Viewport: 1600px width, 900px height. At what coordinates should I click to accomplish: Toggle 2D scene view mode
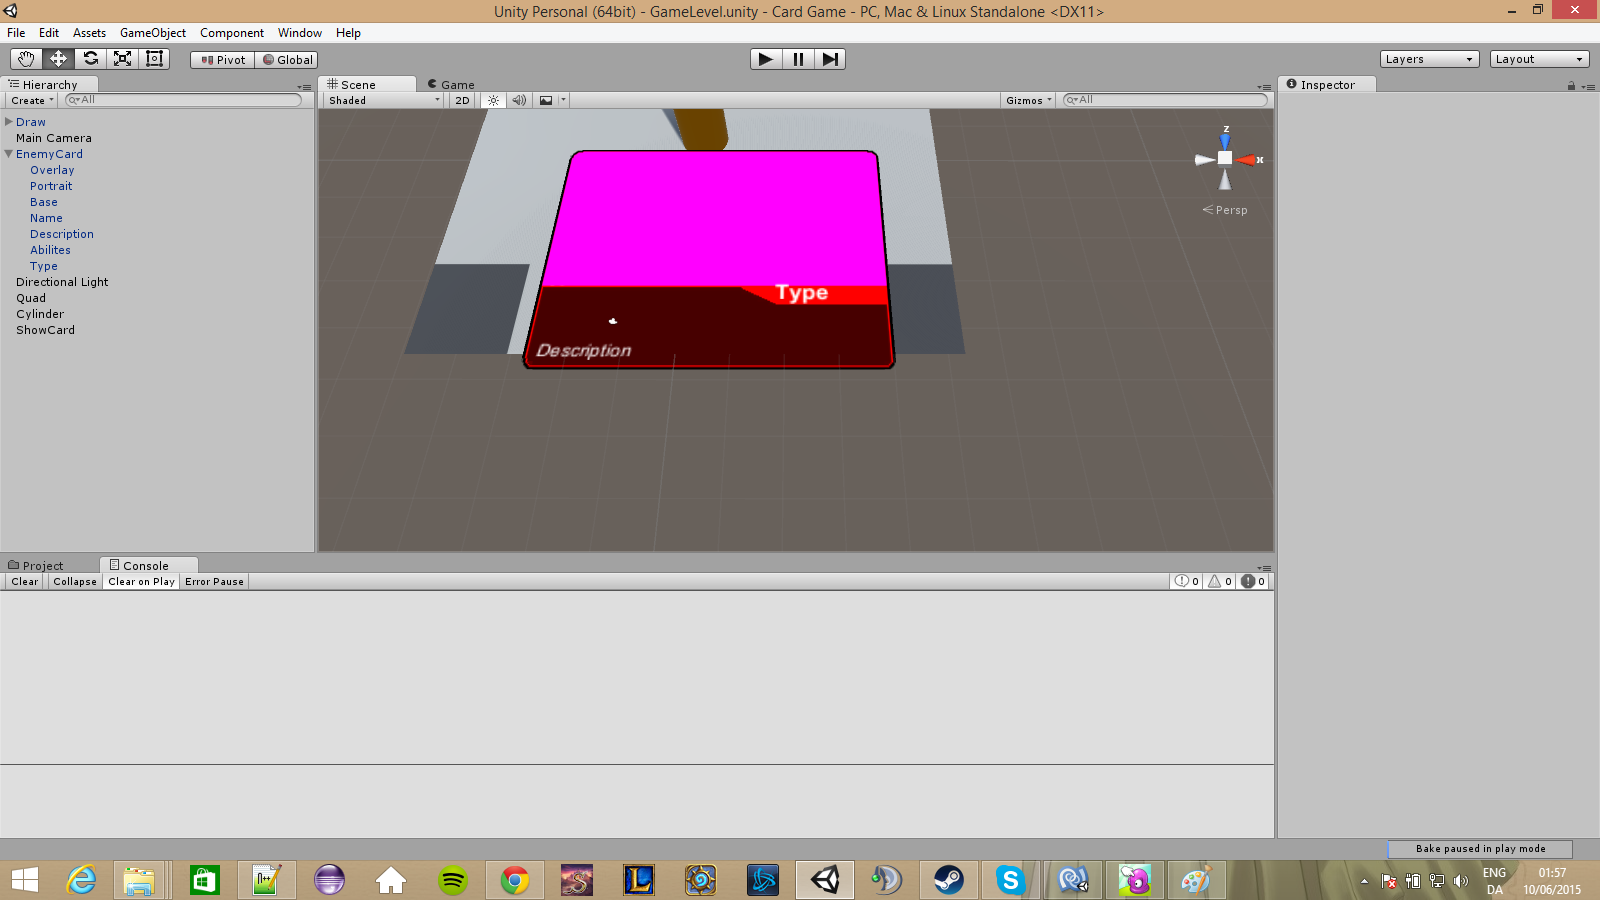pyautogui.click(x=462, y=100)
